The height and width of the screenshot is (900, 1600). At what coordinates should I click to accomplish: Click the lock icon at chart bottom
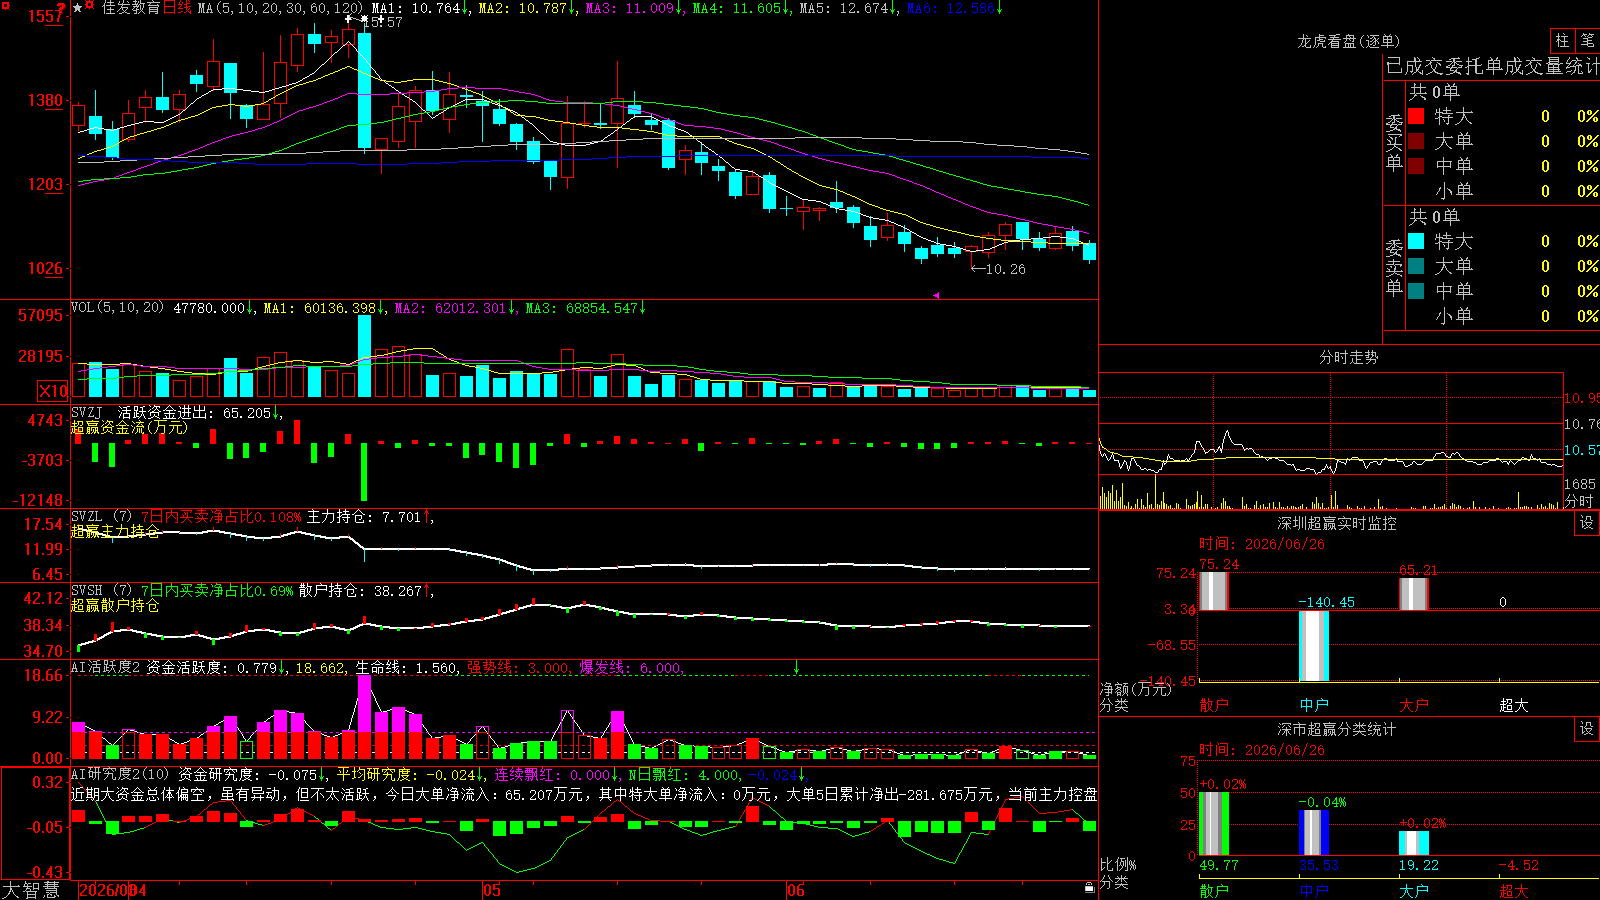(x=1089, y=887)
